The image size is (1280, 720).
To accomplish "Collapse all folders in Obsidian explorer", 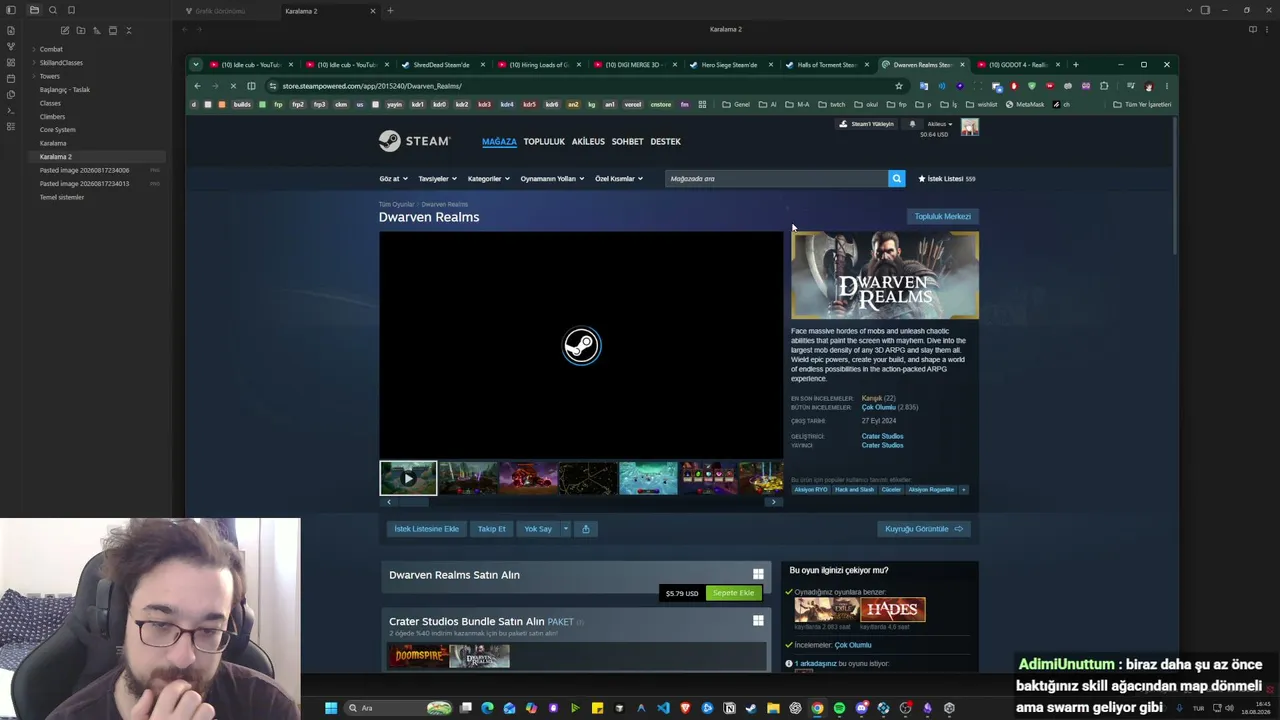I will pyautogui.click(x=129, y=30).
